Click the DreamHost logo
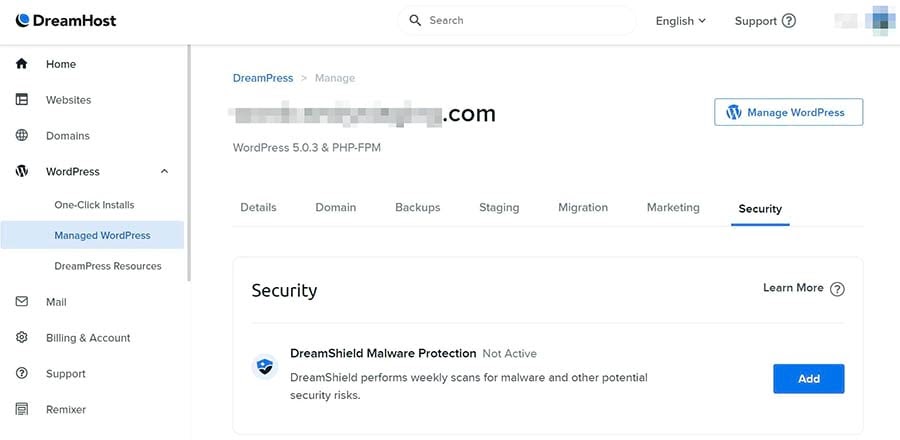Viewport: 900px width, 440px height. tap(66, 20)
